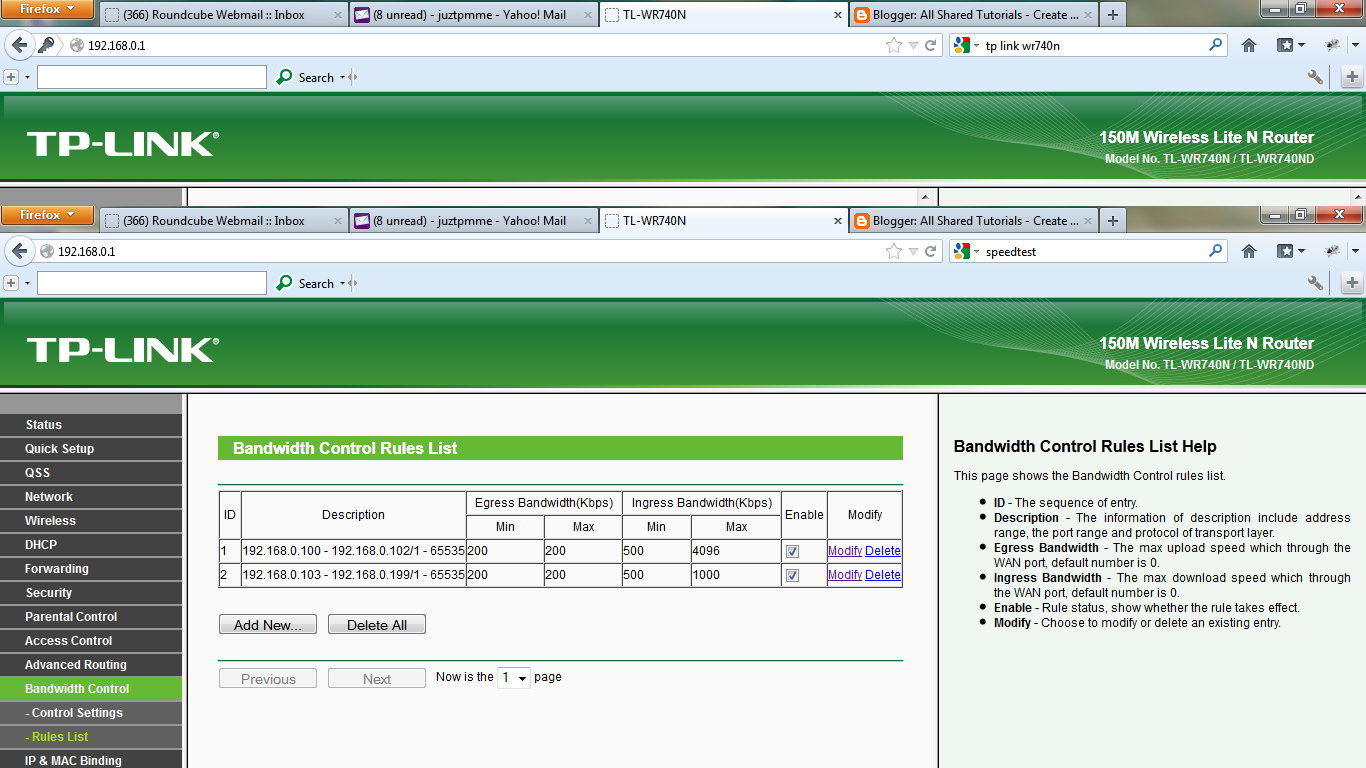Screen dimensions: 1366x768
Task: Click the globe site identity icon in address bar
Action: point(46,251)
